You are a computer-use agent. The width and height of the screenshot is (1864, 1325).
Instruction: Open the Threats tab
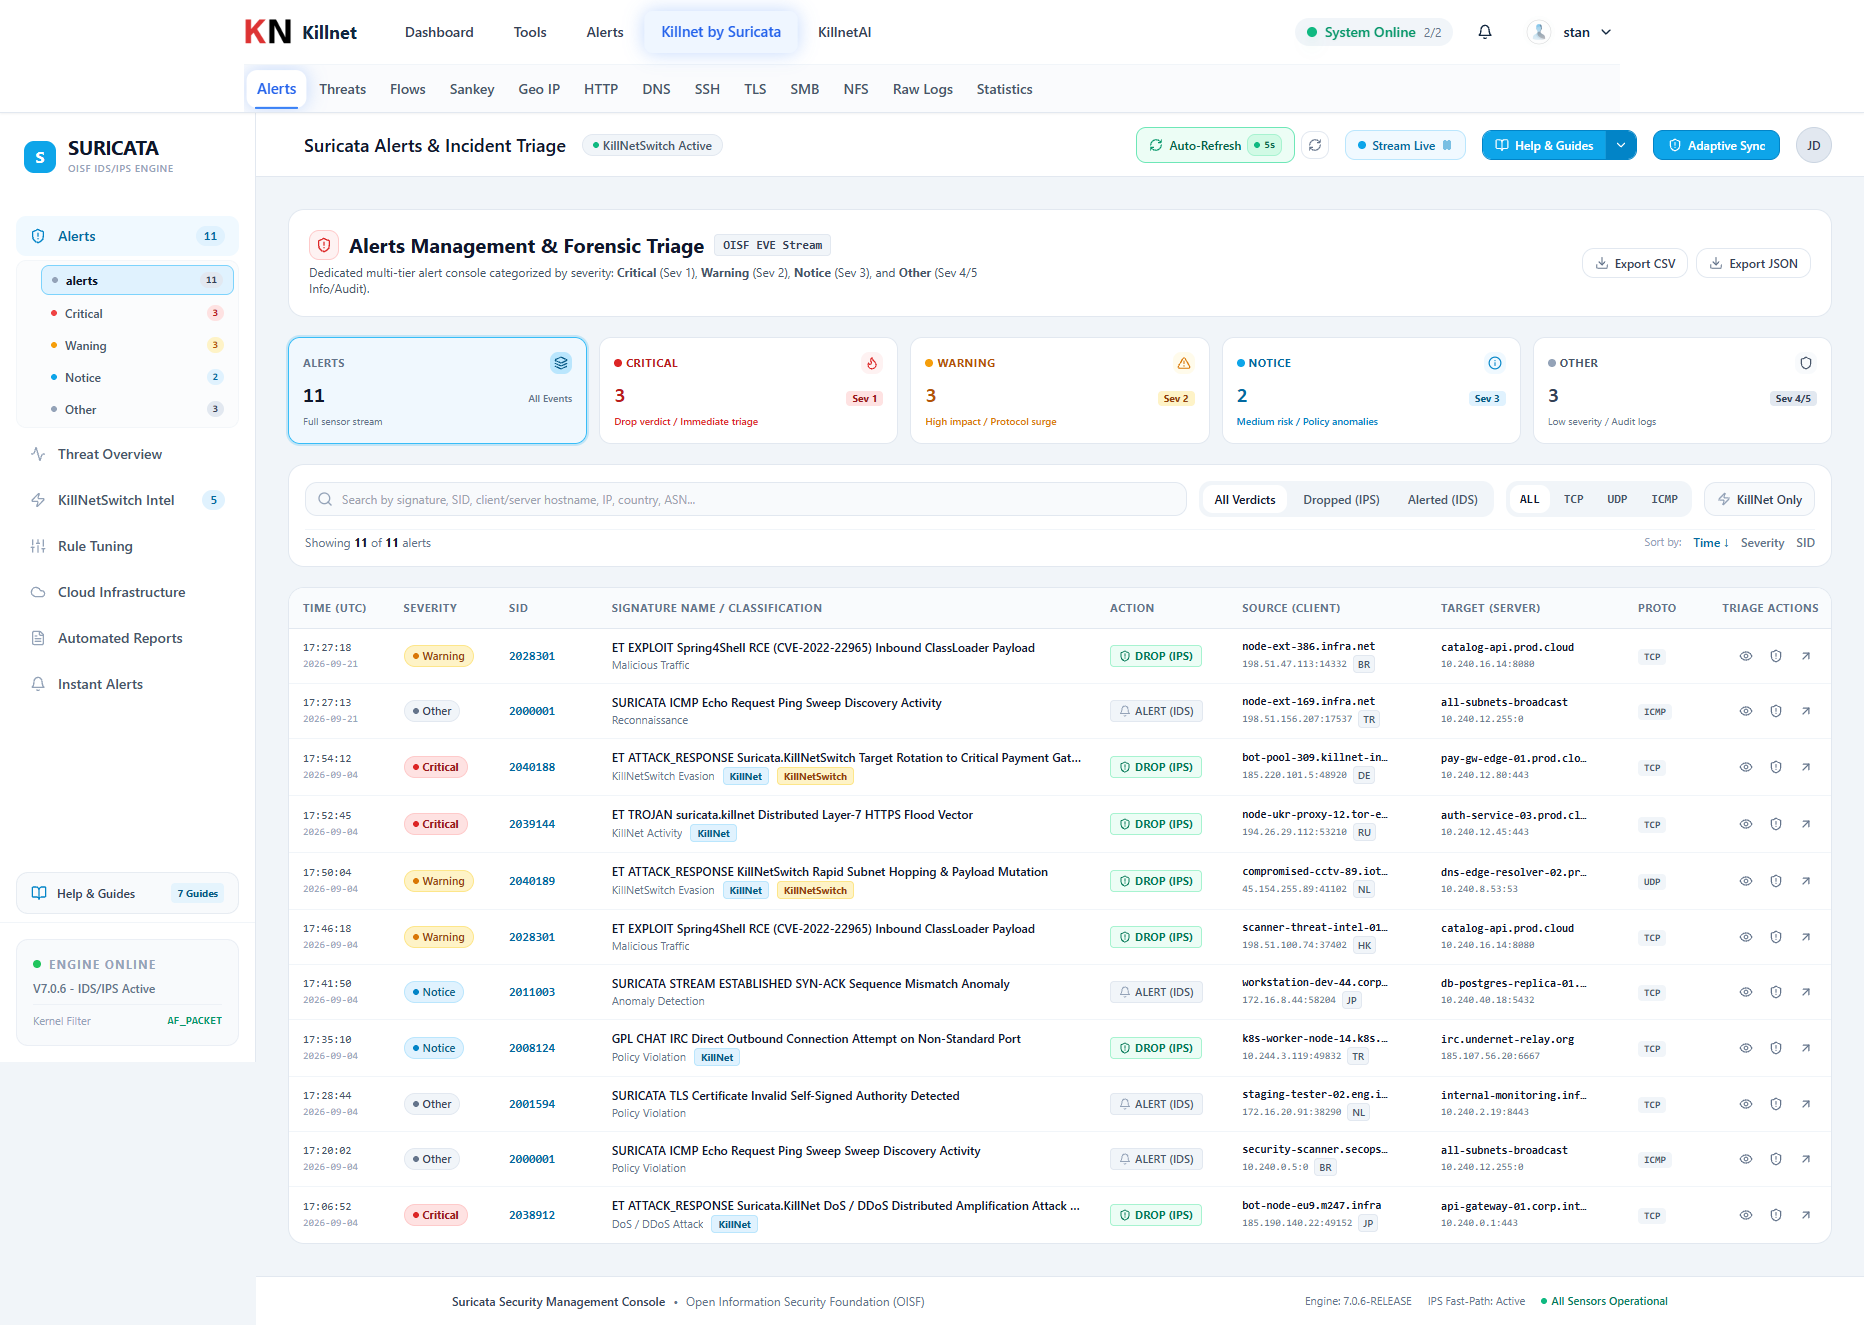[342, 89]
